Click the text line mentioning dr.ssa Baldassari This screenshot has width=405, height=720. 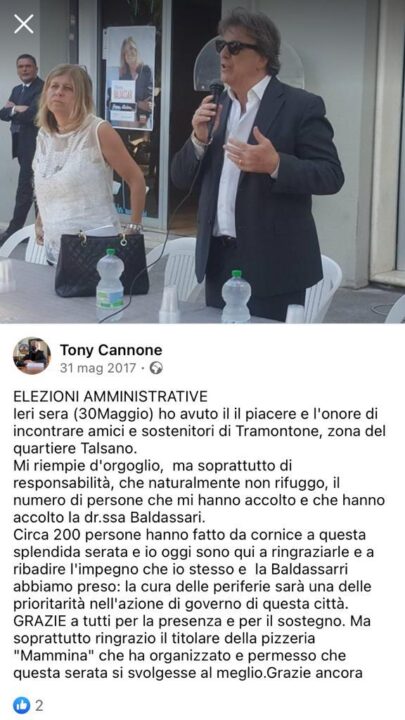(108, 518)
